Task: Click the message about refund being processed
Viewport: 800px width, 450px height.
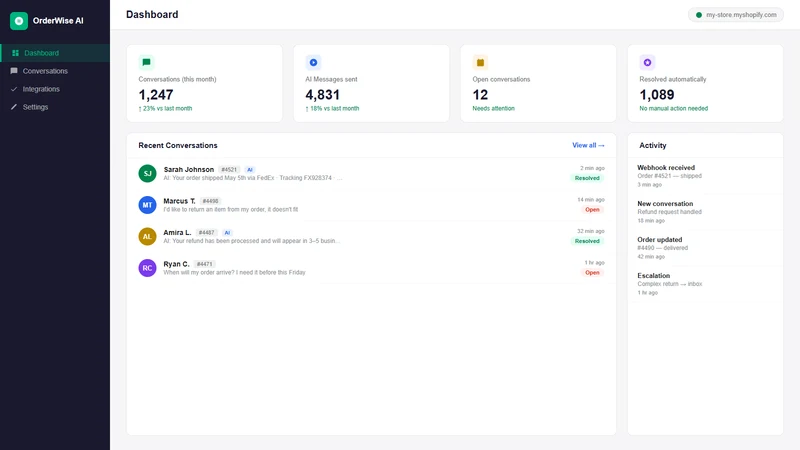Action: pyautogui.click(x=251, y=241)
